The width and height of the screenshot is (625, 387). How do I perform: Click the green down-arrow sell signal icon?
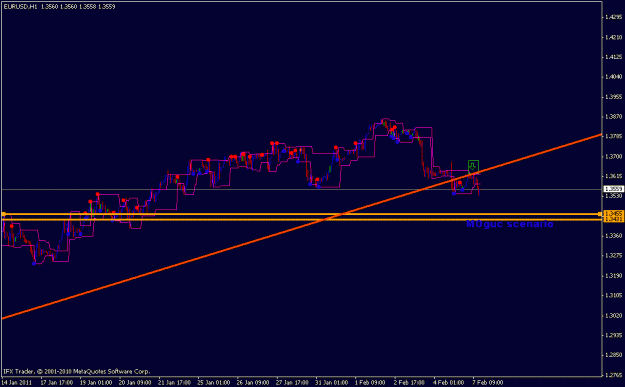coord(473,167)
